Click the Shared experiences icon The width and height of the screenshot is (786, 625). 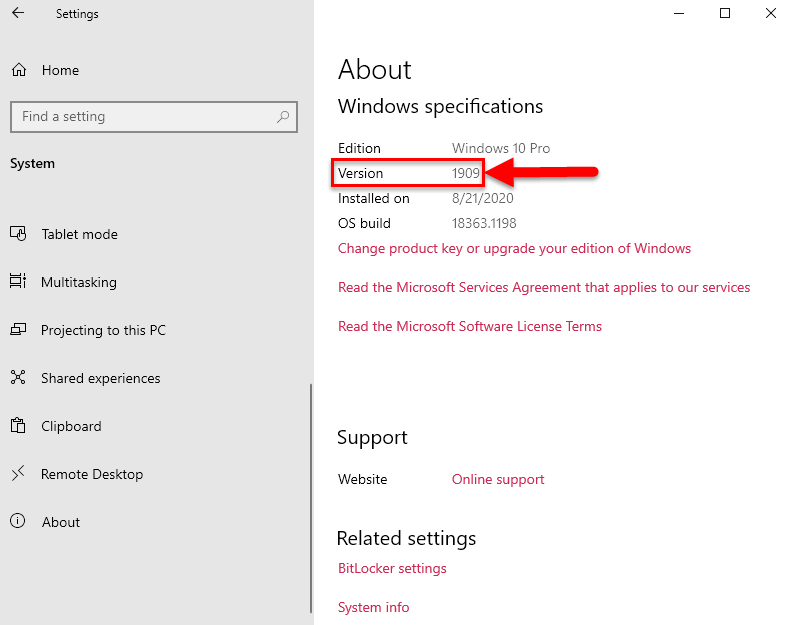18,378
